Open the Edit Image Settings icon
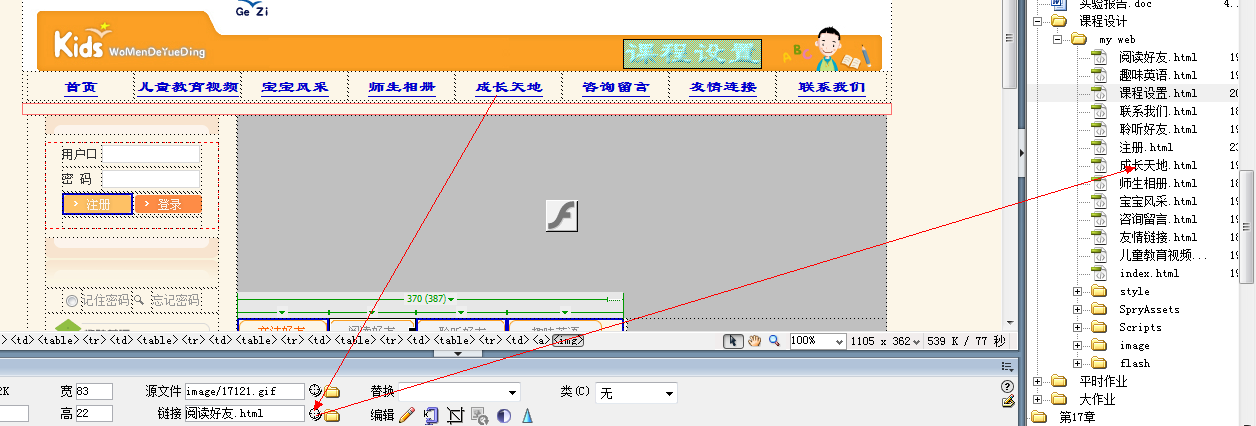The width and height of the screenshot is (1256, 426). (x=431, y=415)
